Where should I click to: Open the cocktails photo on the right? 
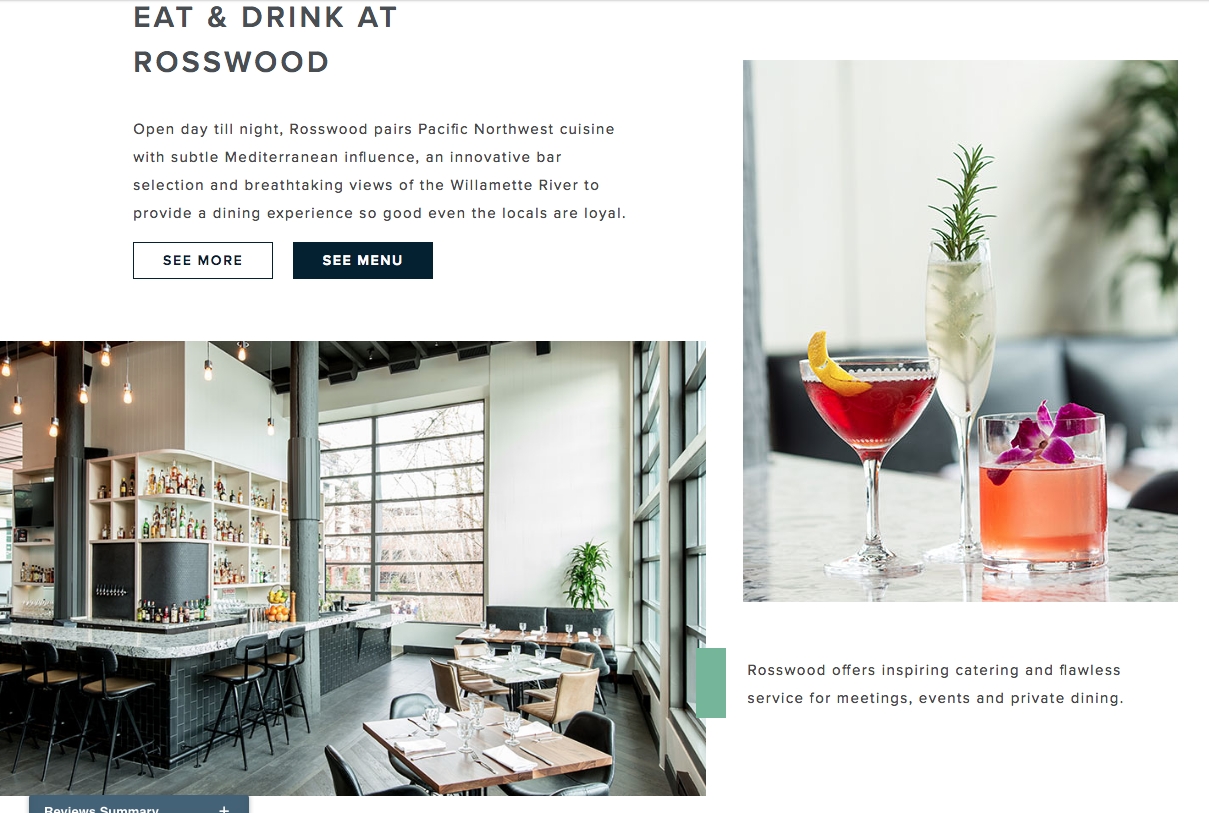[960, 331]
